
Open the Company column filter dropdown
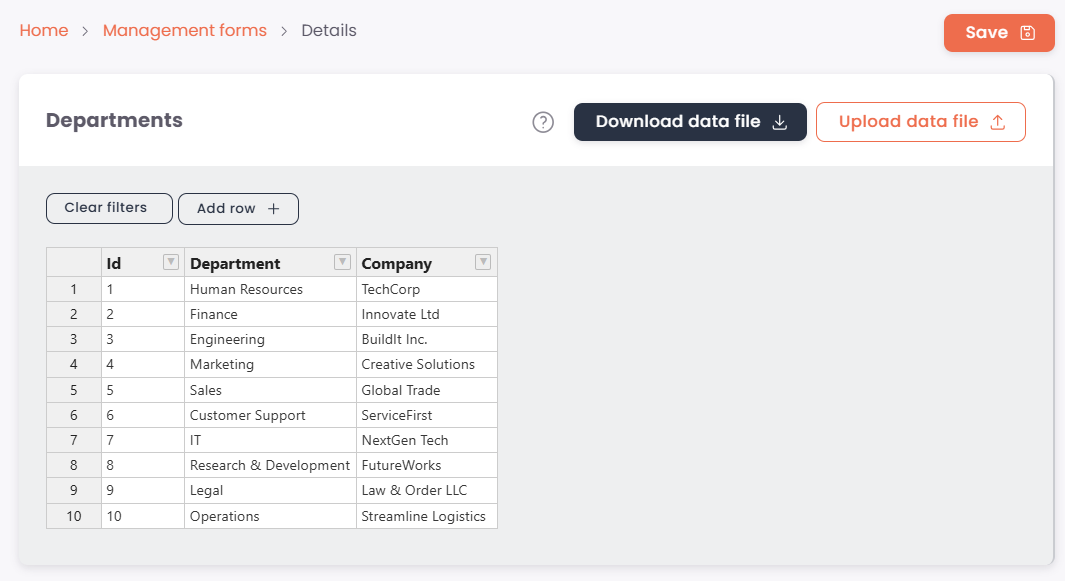pos(483,262)
